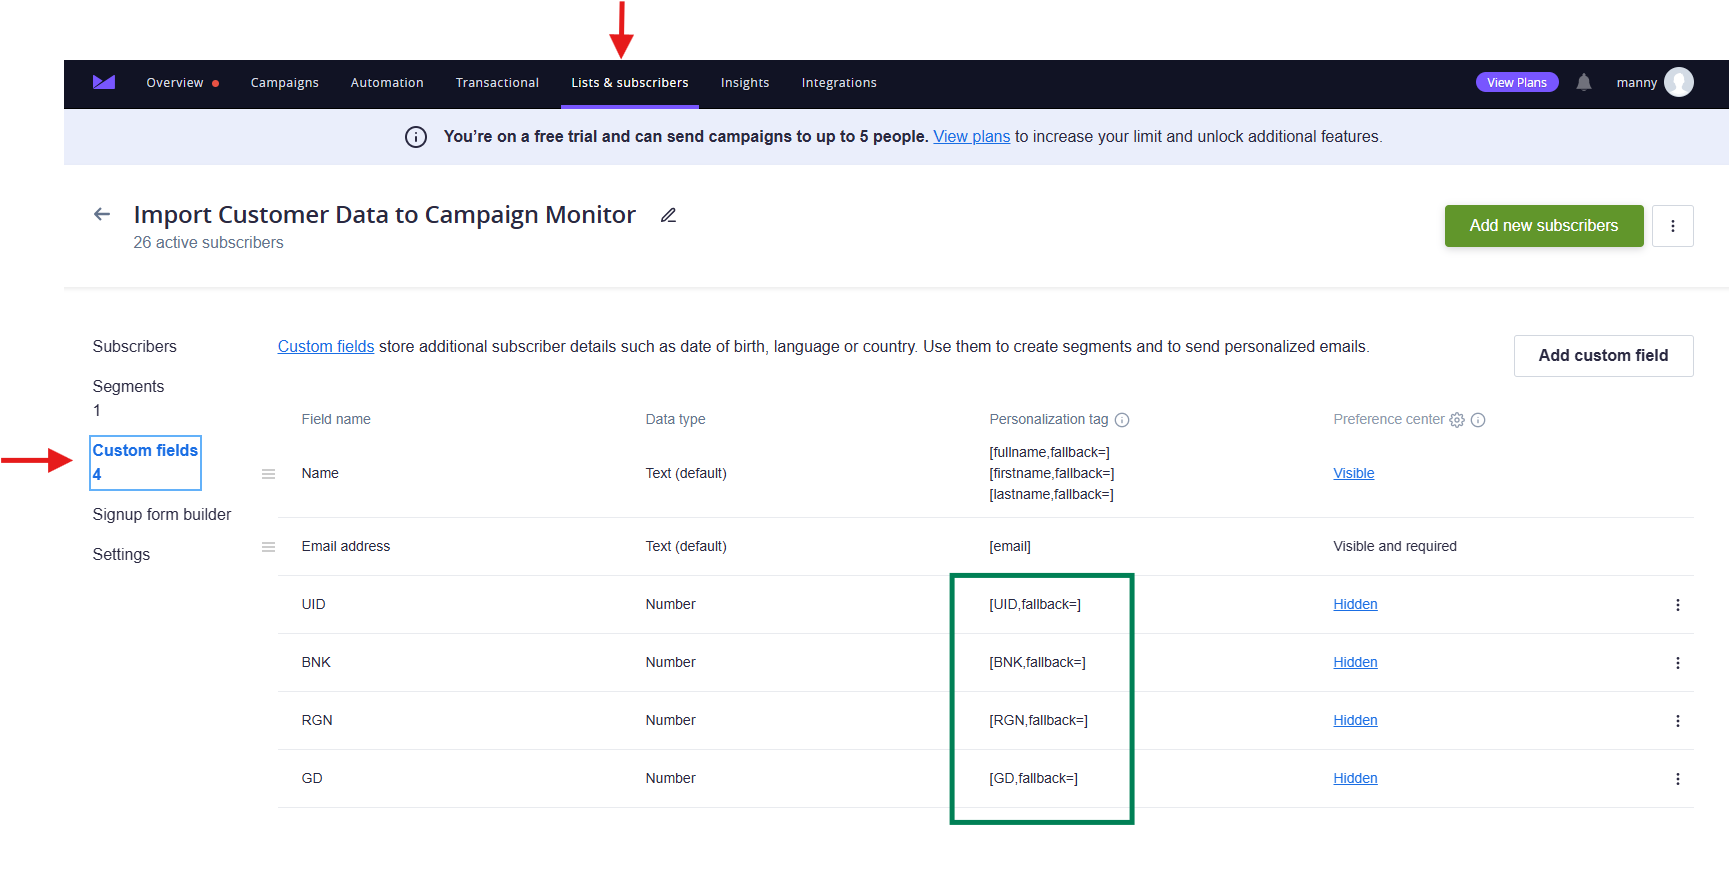Click the UID field name
Image resolution: width=1729 pixels, height=874 pixels.
(x=314, y=605)
